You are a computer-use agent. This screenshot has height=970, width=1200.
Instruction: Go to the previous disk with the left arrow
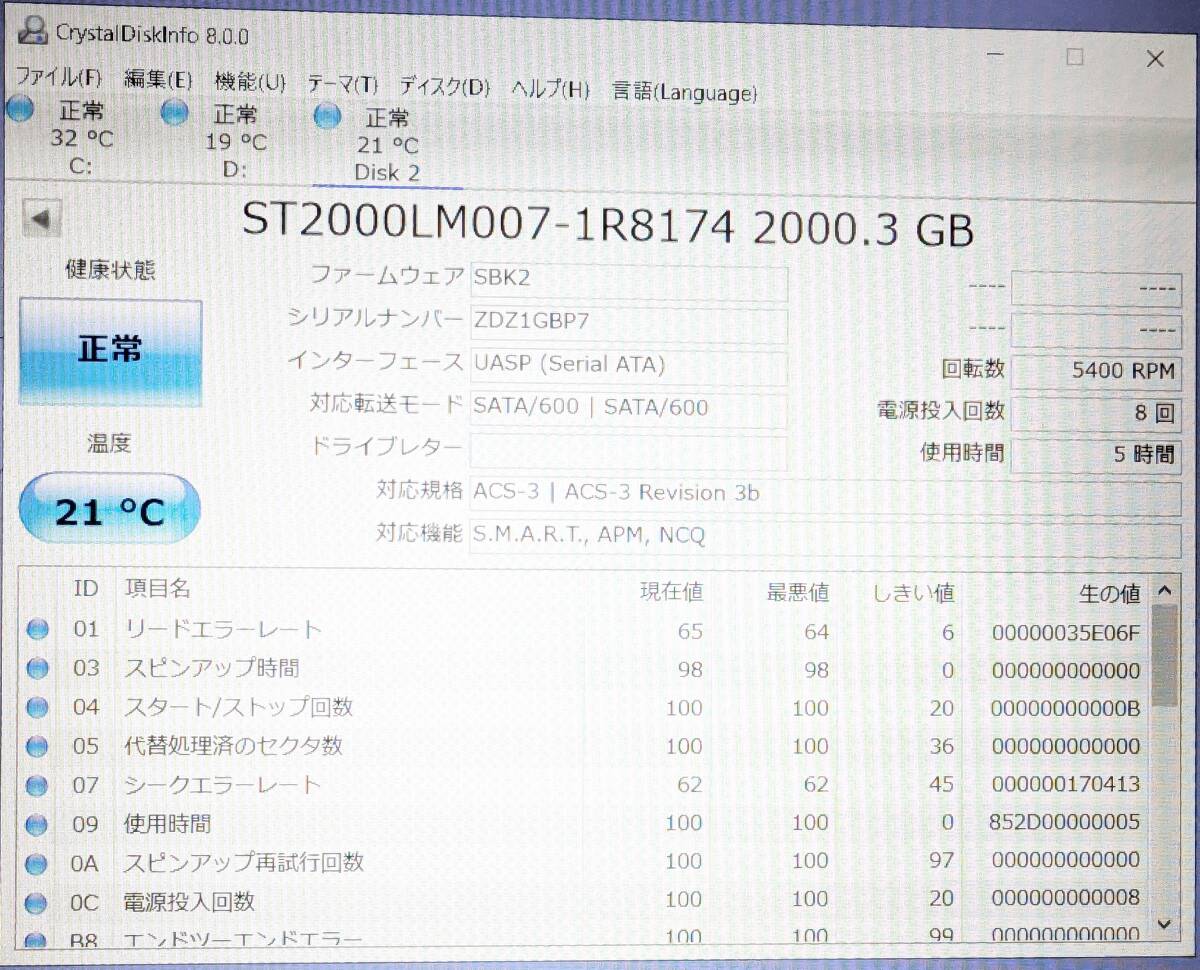click(x=41, y=218)
